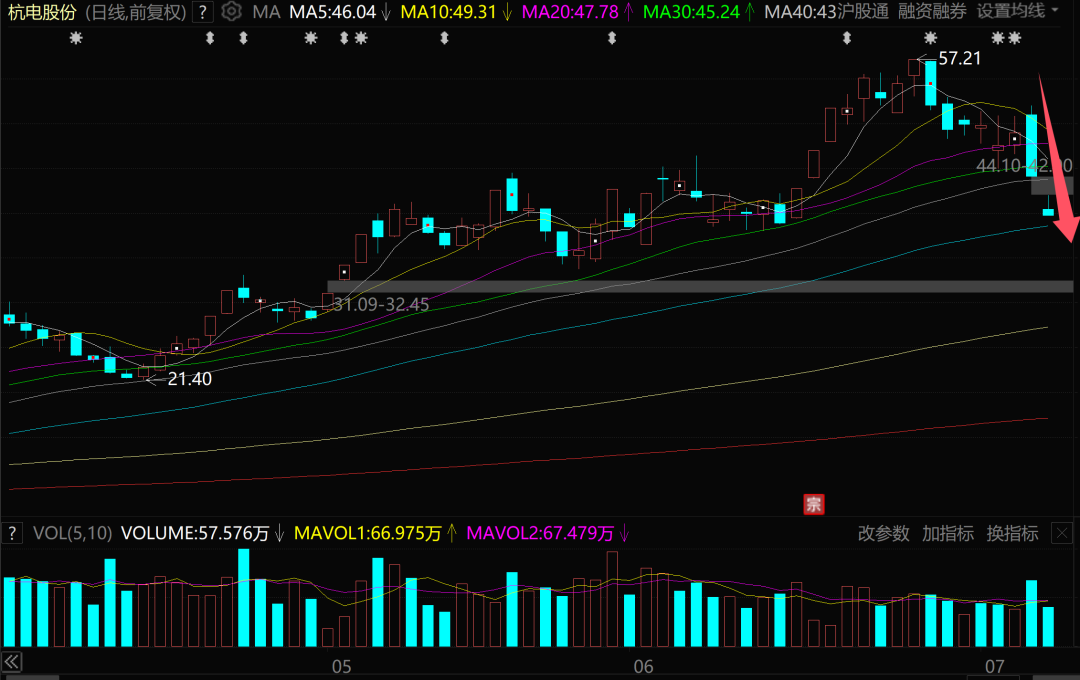Viewport: 1080px width, 680px height.
Task: Click the rightmost star event marker
Action: click(x=1015, y=39)
